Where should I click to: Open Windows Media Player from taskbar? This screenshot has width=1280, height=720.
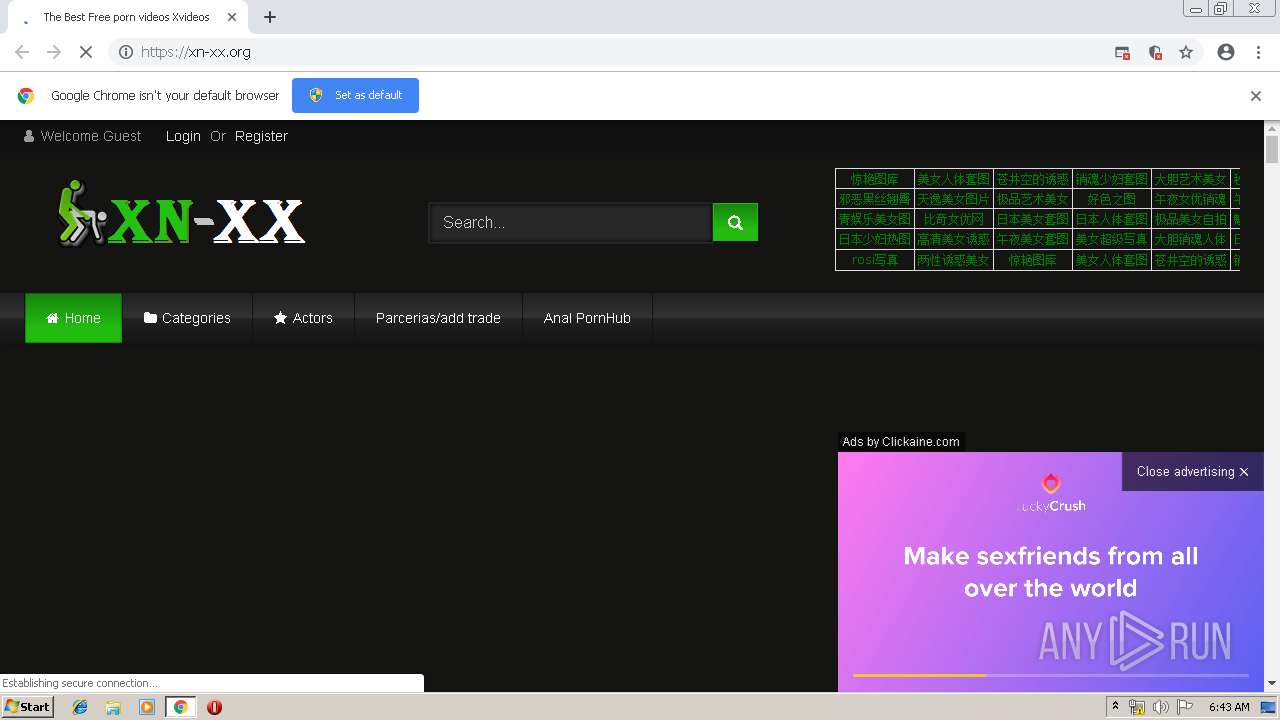click(x=147, y=707)
